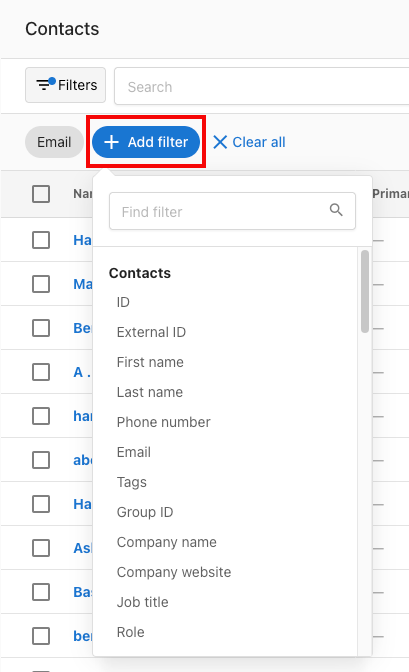Select Group ID filter option

tap(145, 512)
